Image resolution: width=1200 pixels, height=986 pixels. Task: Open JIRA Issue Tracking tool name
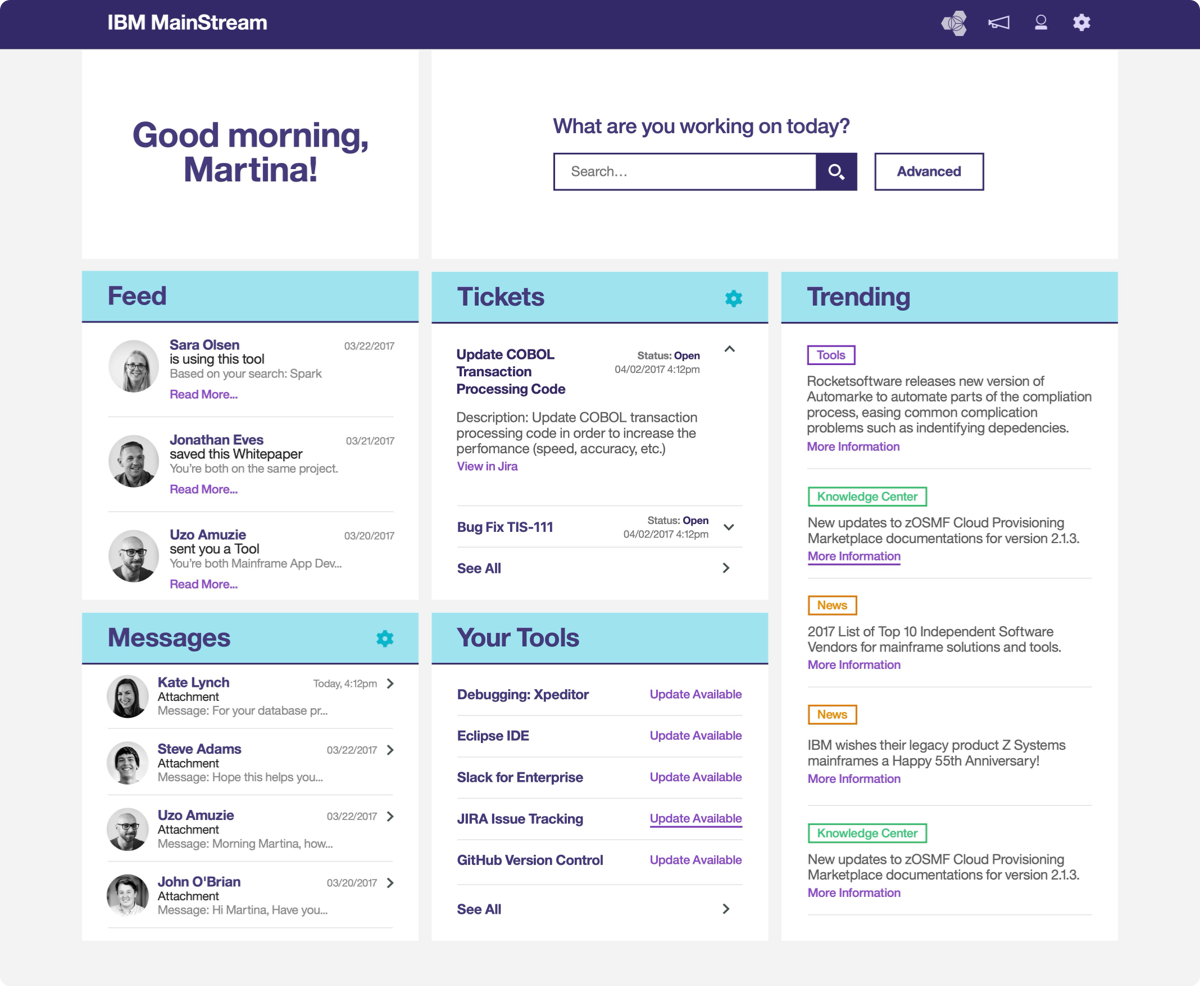click(x=520, y=819)
